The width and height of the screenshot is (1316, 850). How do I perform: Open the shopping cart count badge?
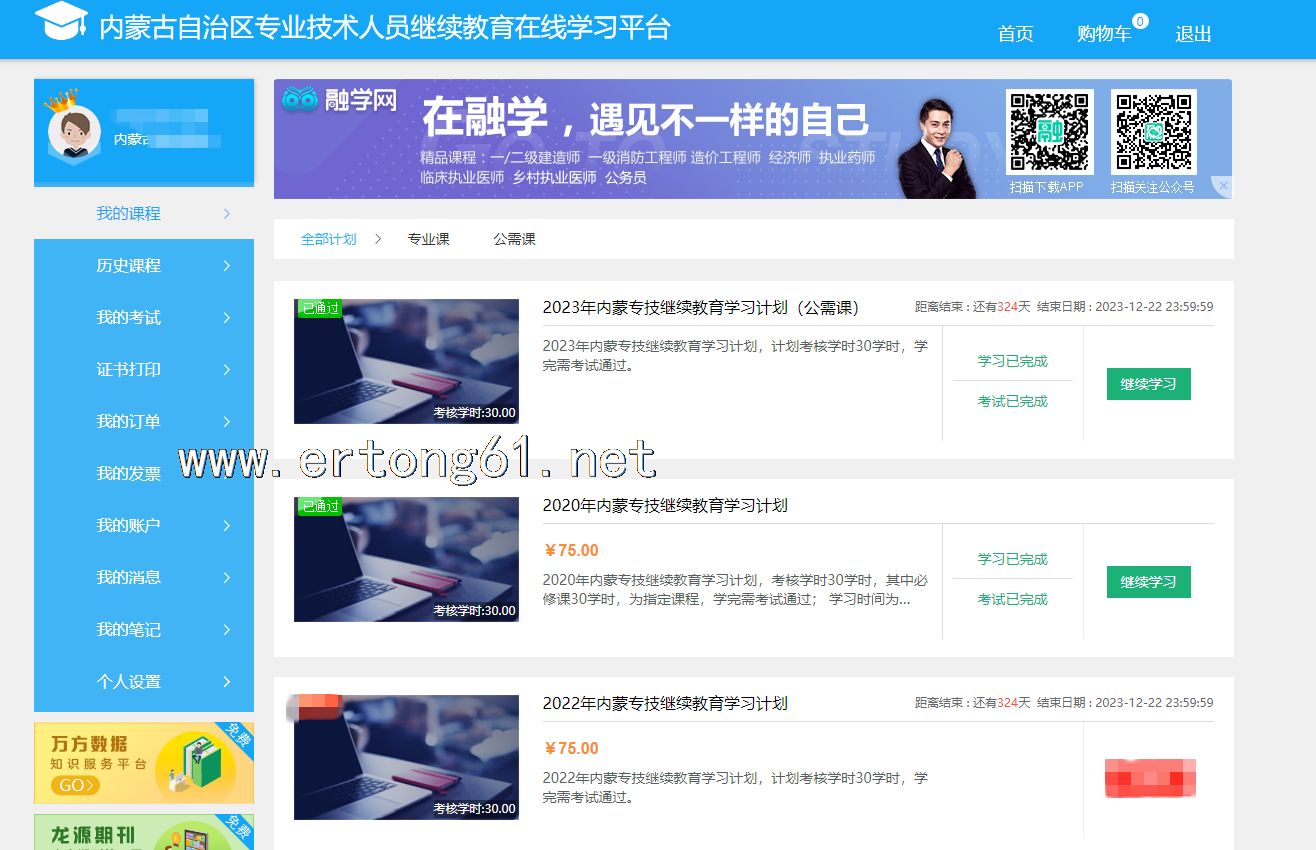(x=1140, y=21)
